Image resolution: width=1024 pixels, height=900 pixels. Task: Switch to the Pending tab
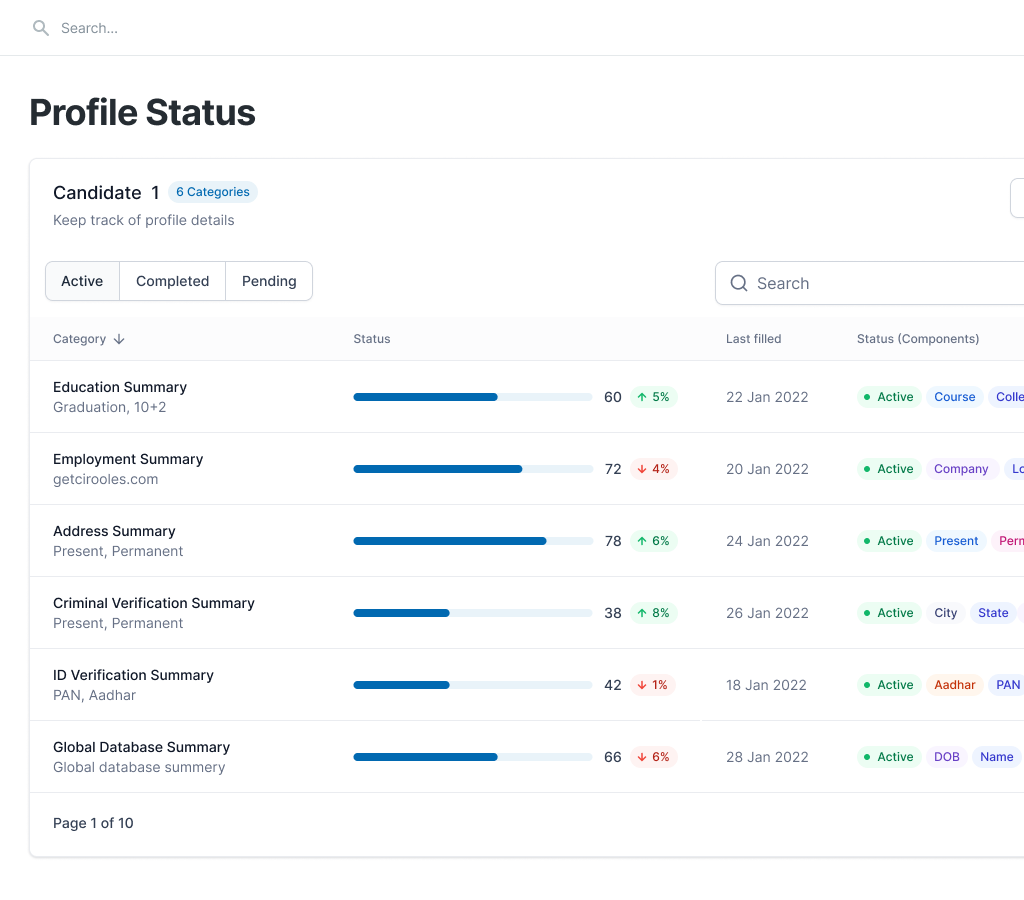pos(269,281)
